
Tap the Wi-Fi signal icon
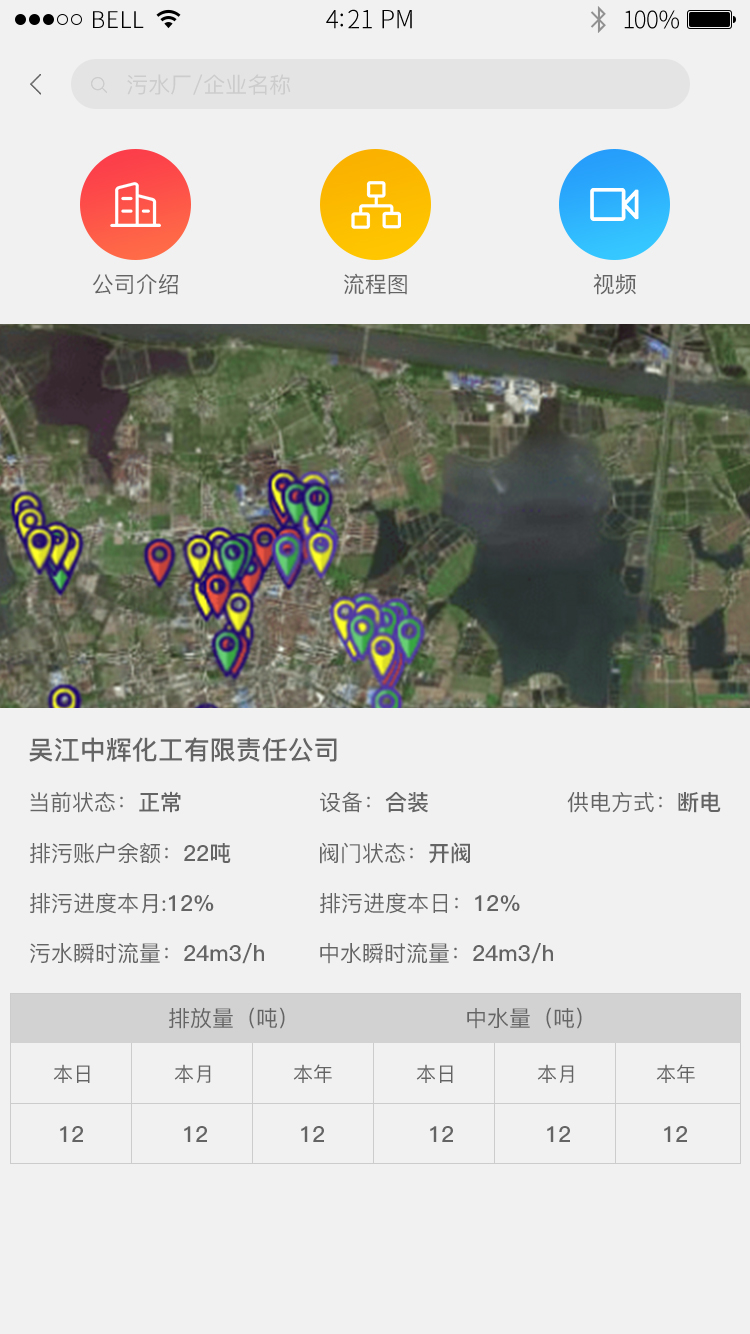pos(168,19)
